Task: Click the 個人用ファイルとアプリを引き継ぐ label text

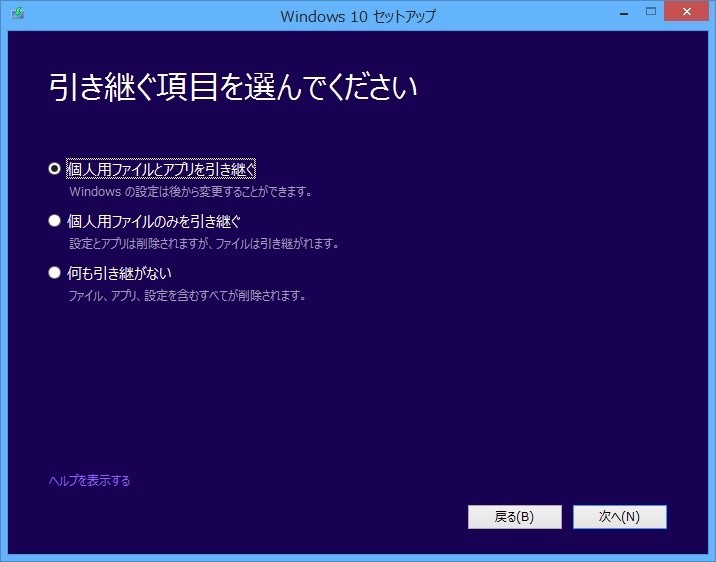Action: [x=161, y=169]
